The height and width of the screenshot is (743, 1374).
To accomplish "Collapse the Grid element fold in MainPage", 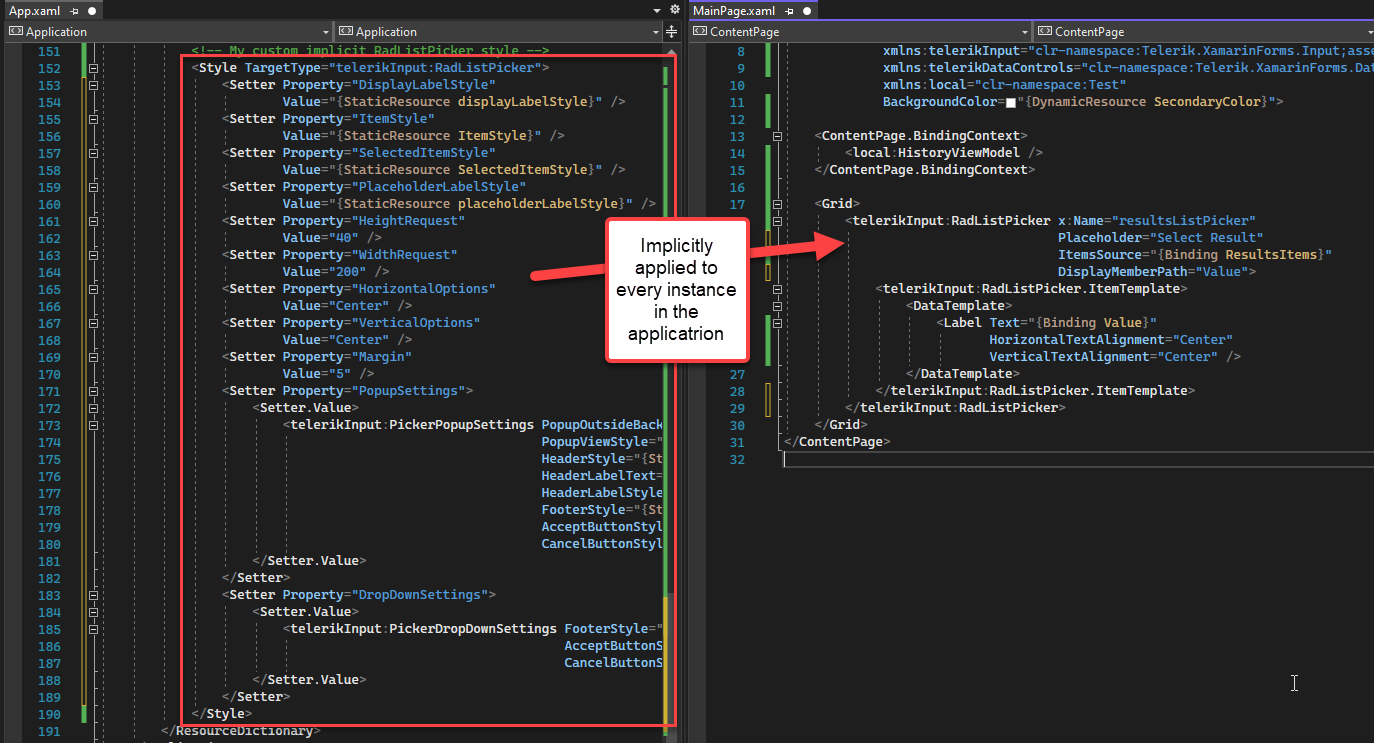I will point(777,203).
